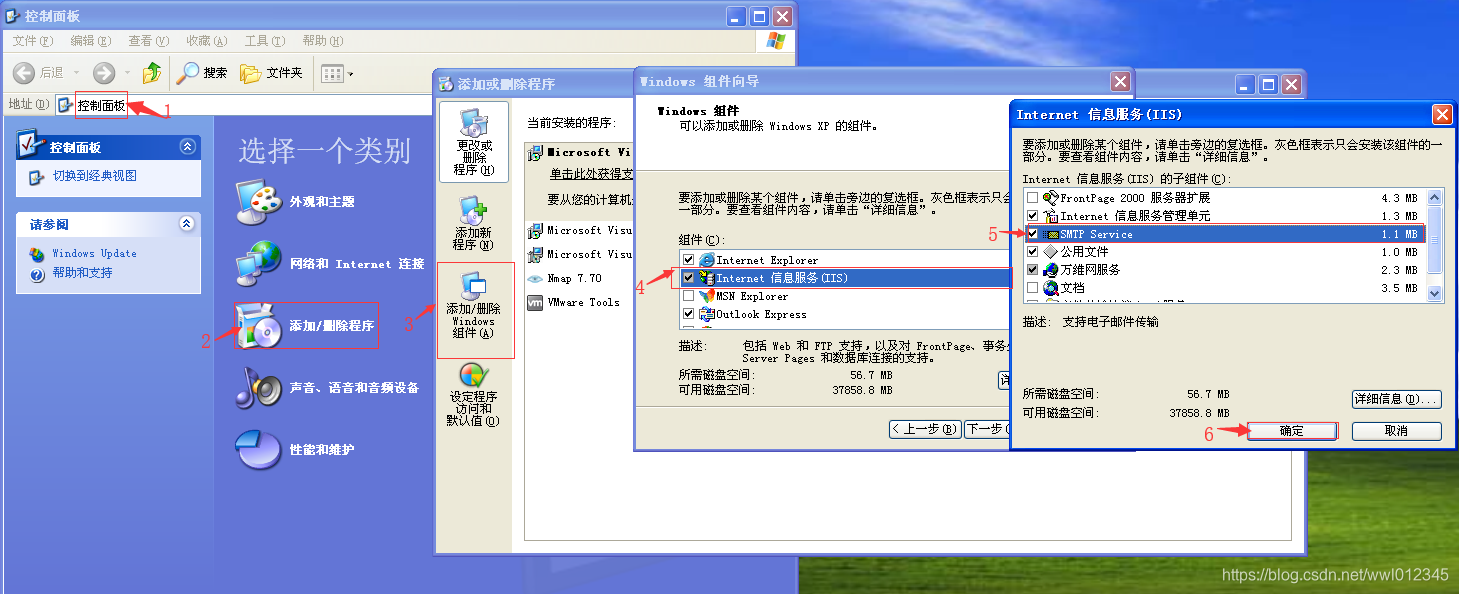Click the Nmap eye icon in program list

pos(535,278)
